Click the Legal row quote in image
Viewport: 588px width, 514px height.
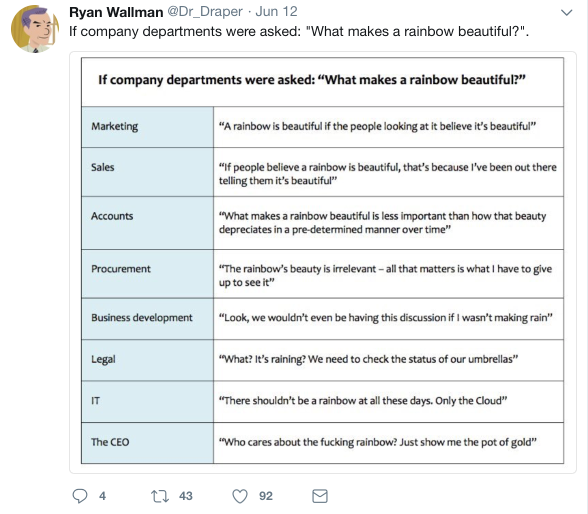(x=368, y=359)
